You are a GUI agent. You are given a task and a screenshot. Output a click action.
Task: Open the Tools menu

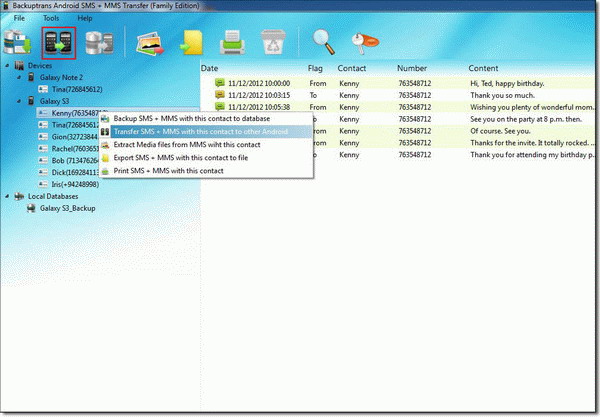tap(51, 18)
